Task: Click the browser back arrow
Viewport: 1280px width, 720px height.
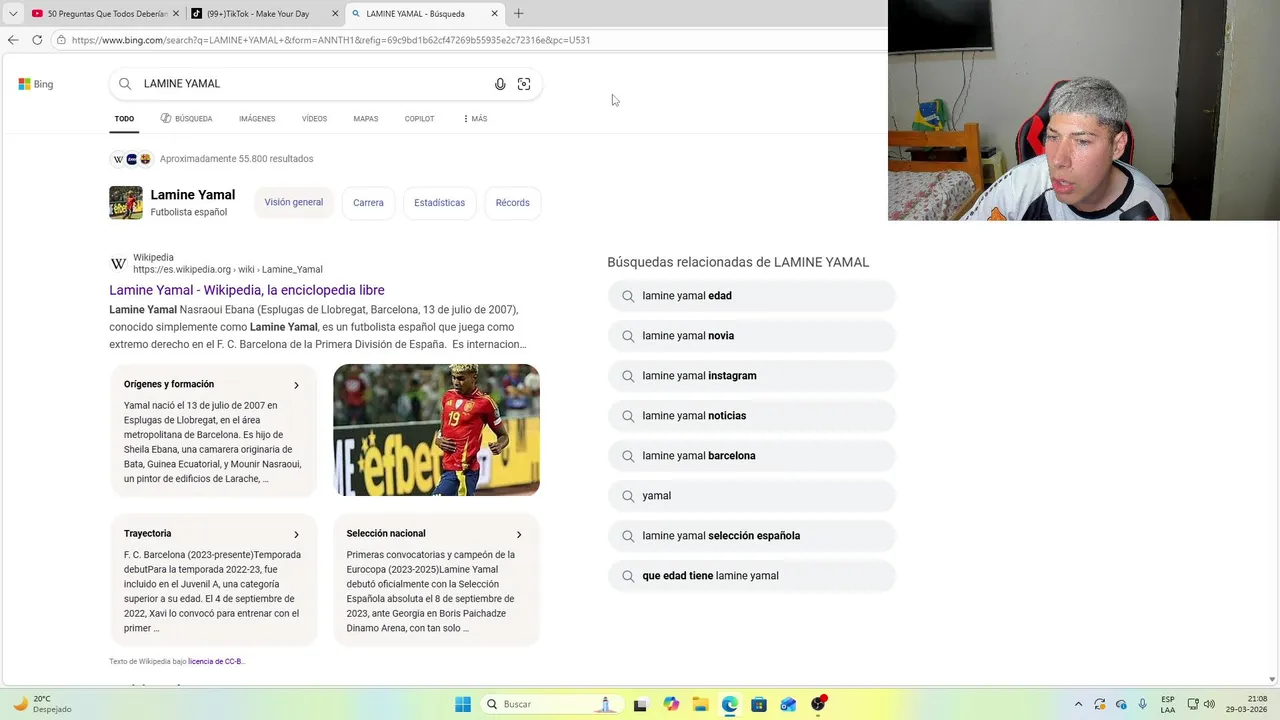Action: coord(13,40)
